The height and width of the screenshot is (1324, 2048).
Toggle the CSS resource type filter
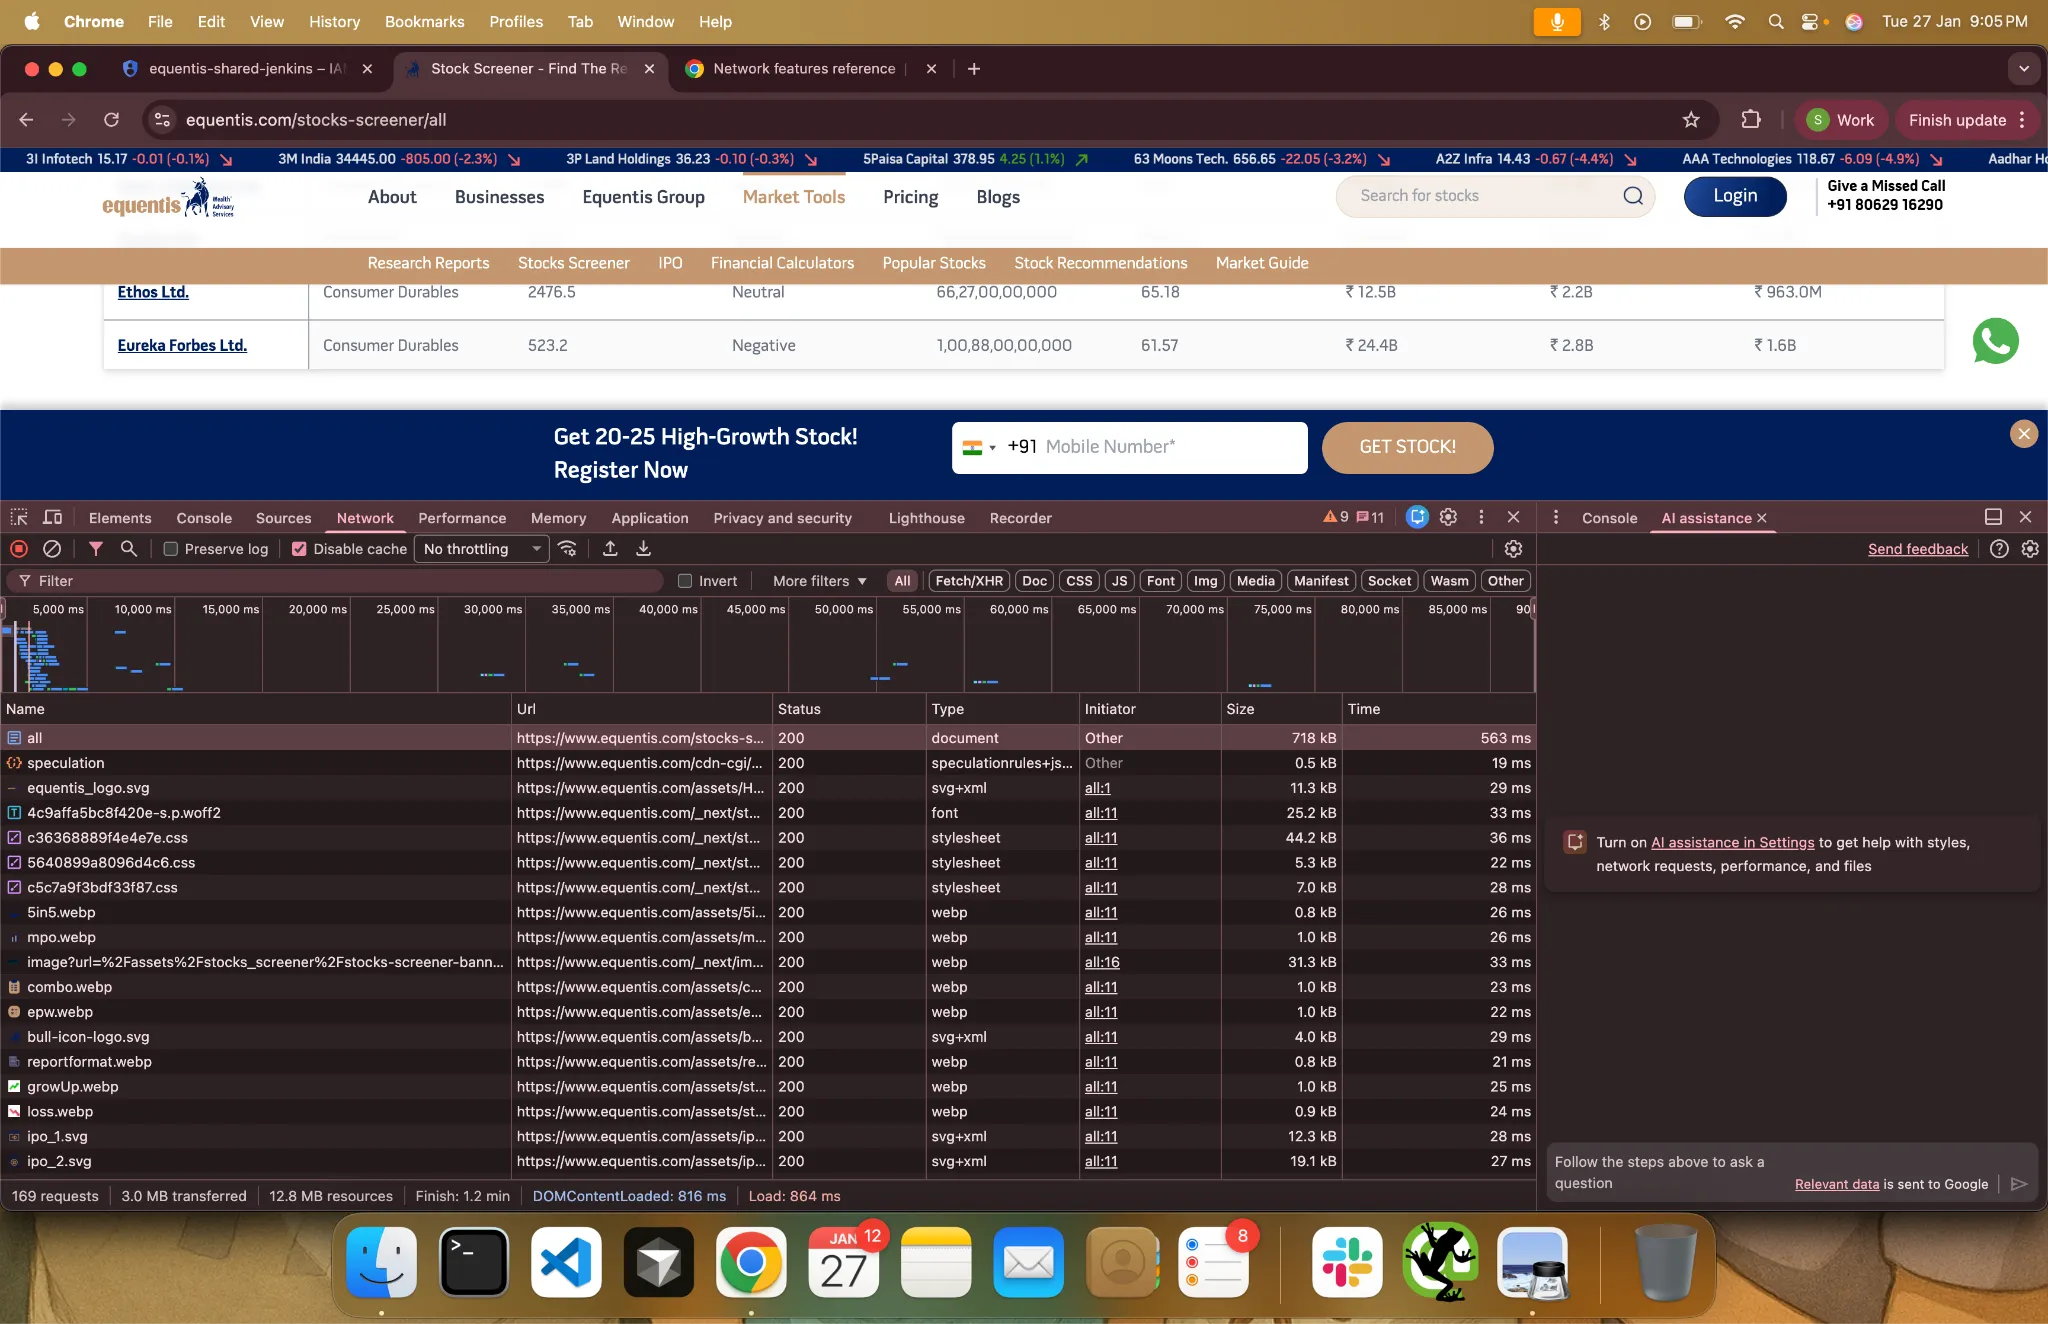1079,581
